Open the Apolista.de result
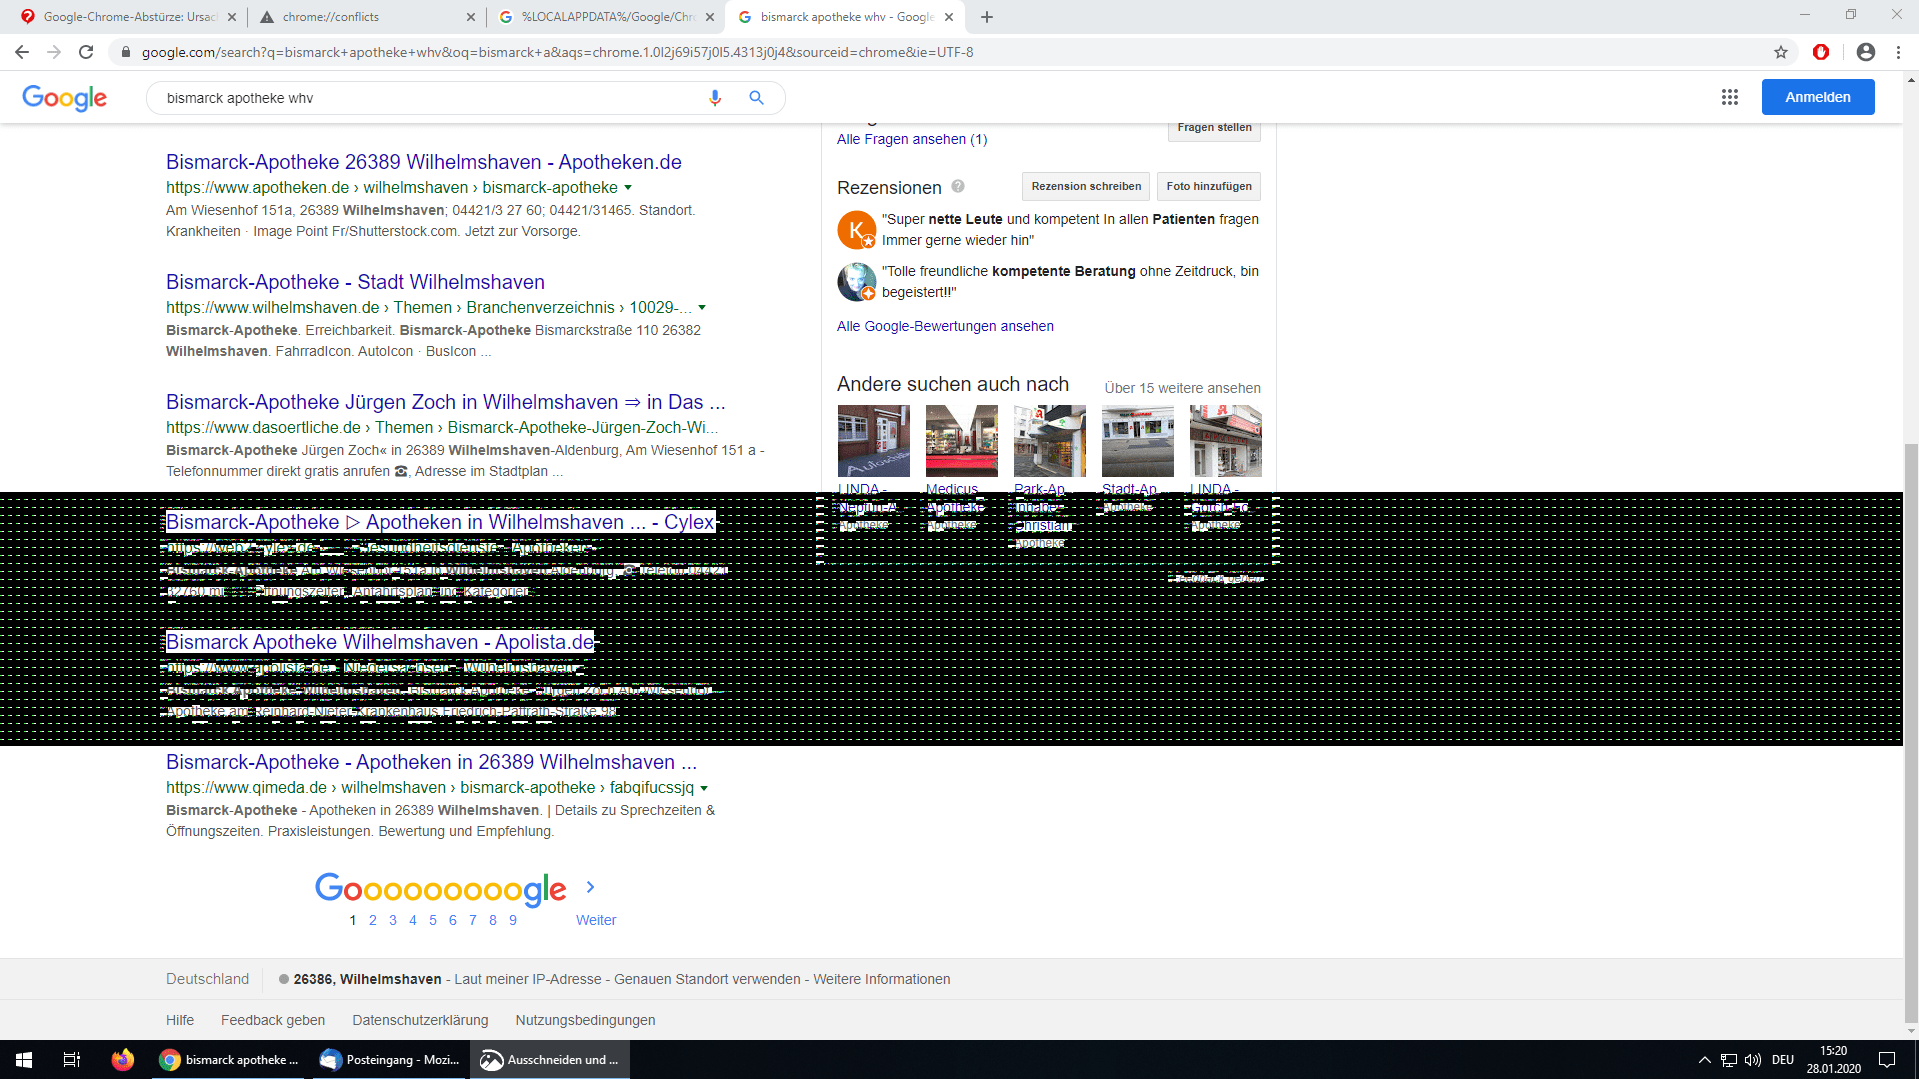Viewport: 1919px width, 1079px height. coord(380,642)
